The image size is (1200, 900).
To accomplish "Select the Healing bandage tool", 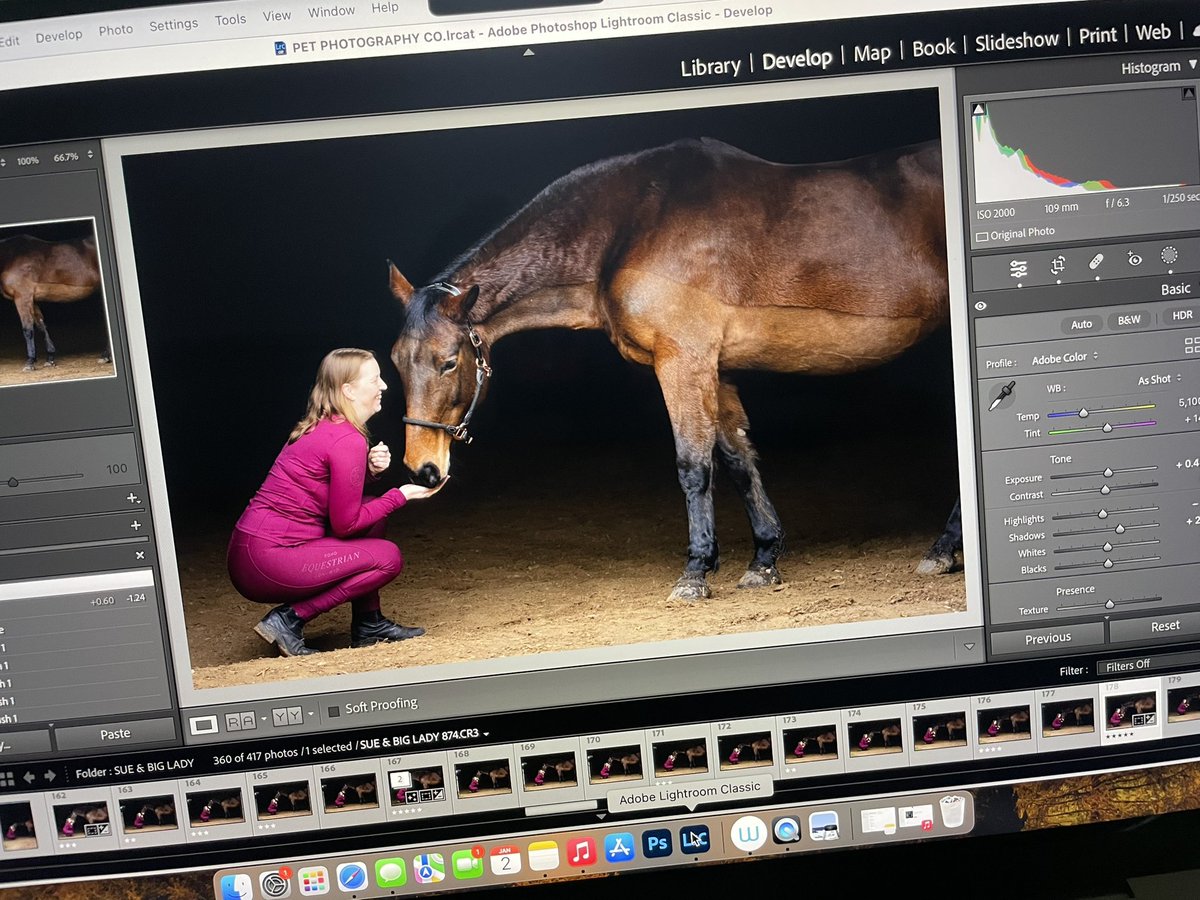I will [x=1096, y=261].
